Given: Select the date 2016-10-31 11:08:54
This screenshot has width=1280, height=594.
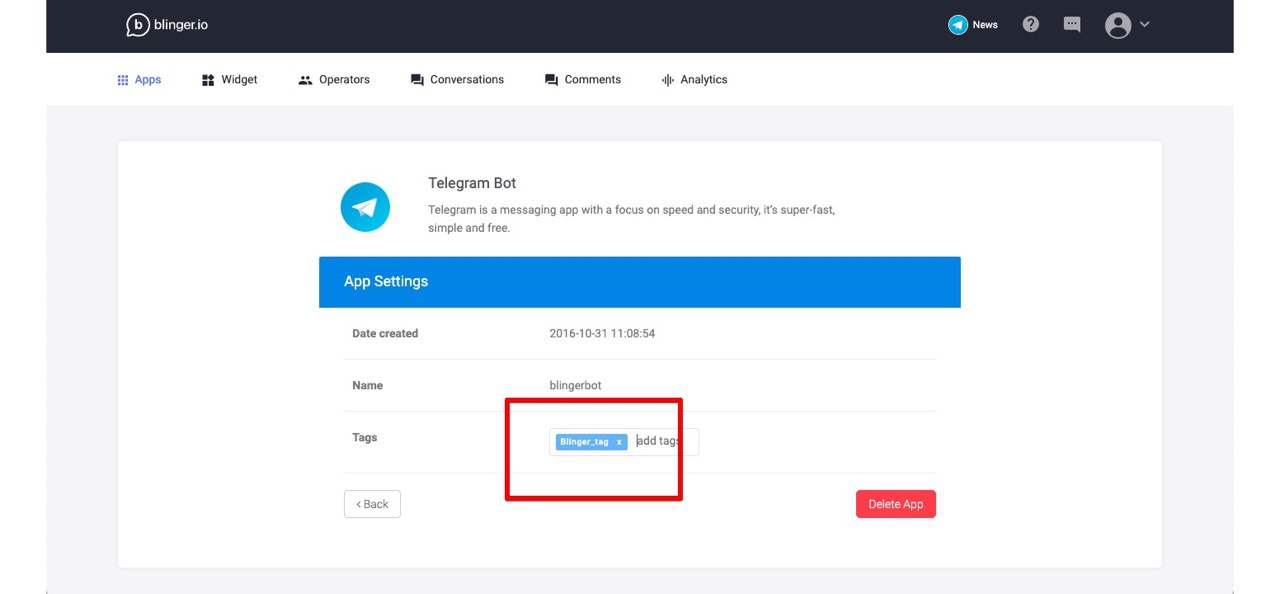Looking at the screenshot, I should point(602,333).
